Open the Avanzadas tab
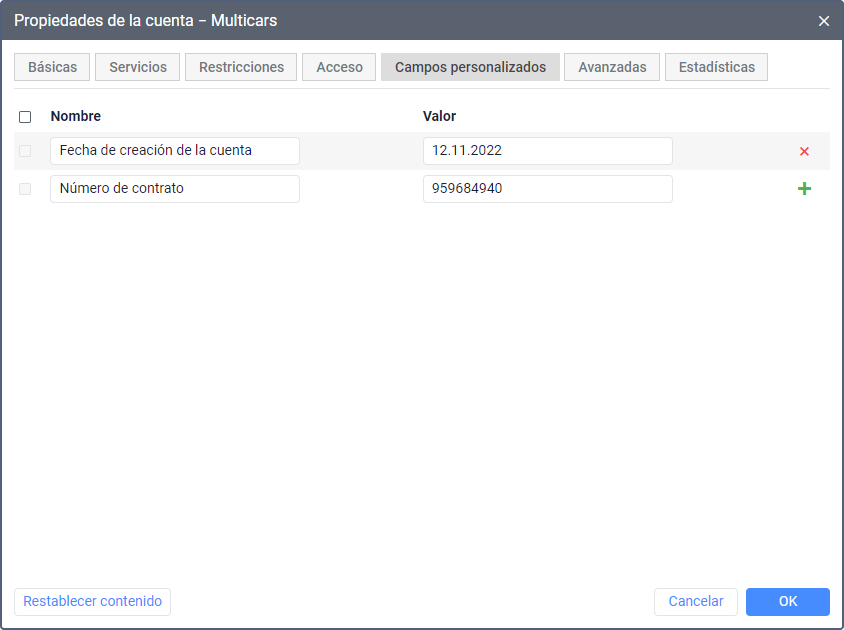This screenshot has height=630, width=844. 612,67
